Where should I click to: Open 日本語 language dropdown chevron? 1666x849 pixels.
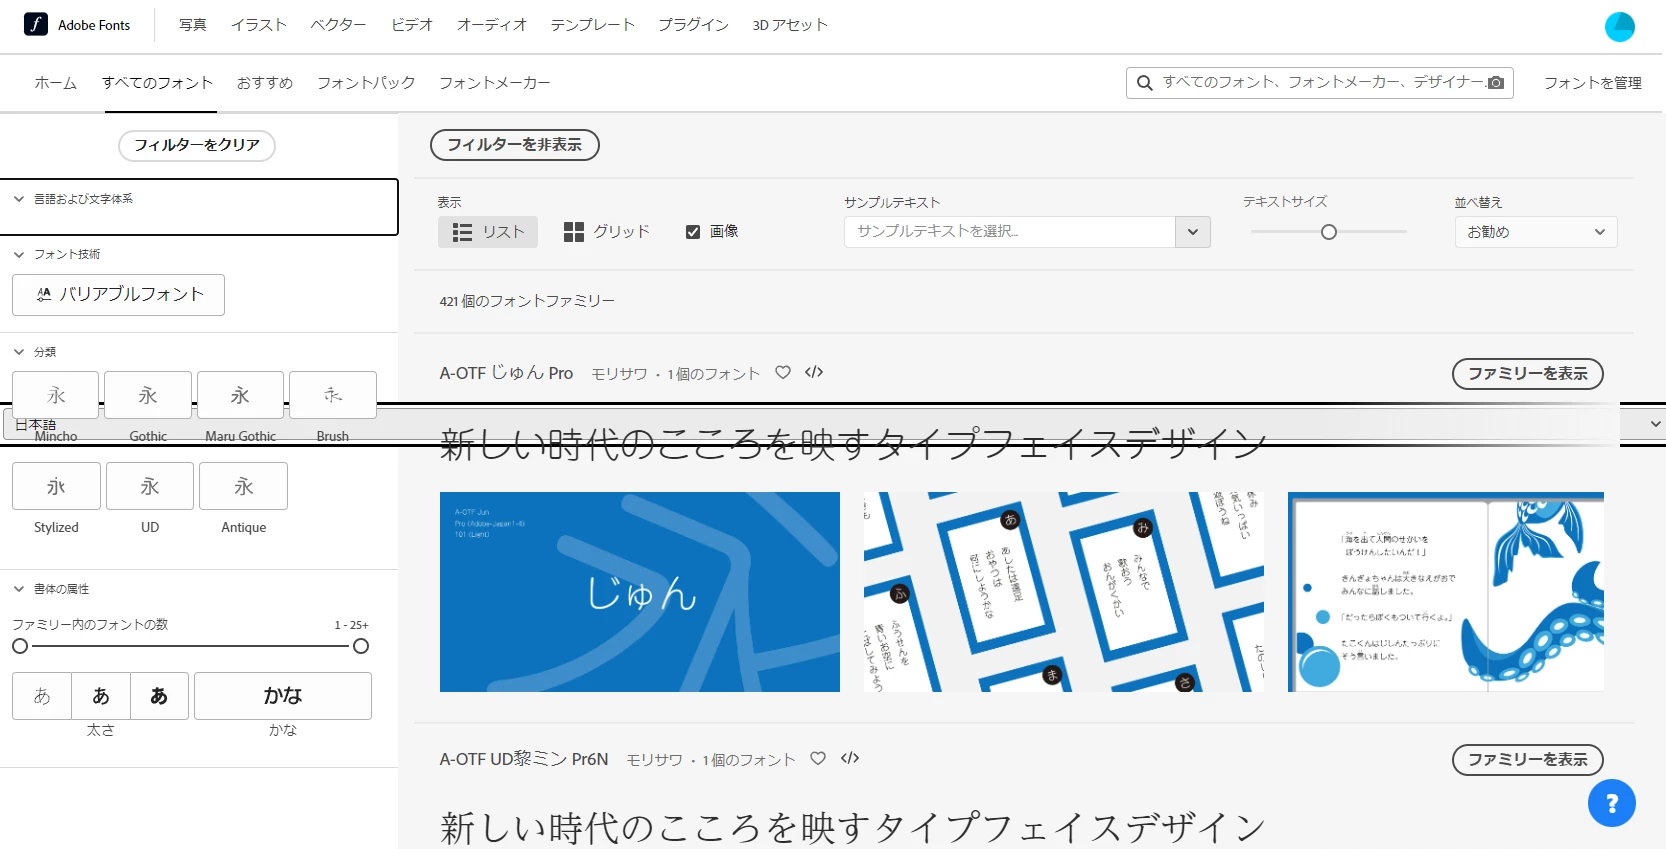coord(1656,424)
